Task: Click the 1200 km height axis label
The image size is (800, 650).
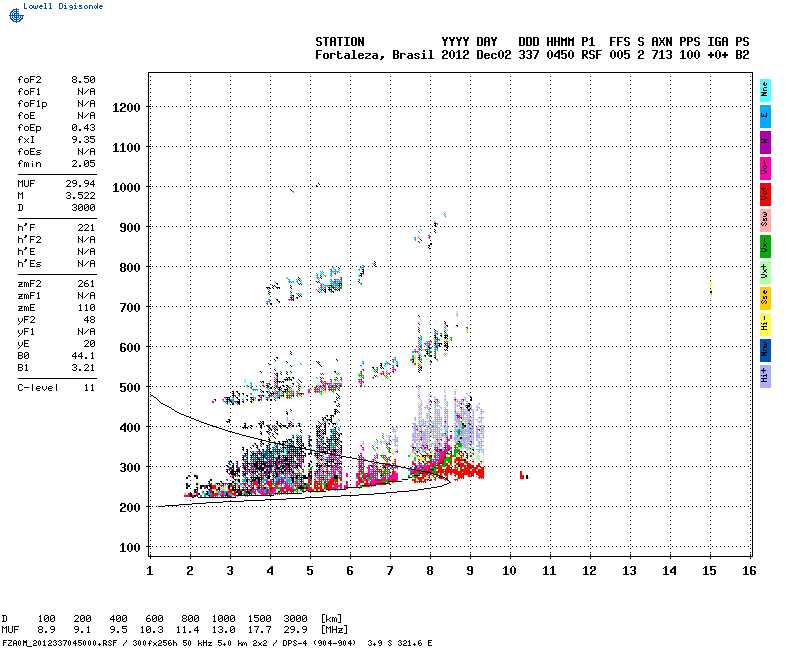Action: tap(126, 108)
